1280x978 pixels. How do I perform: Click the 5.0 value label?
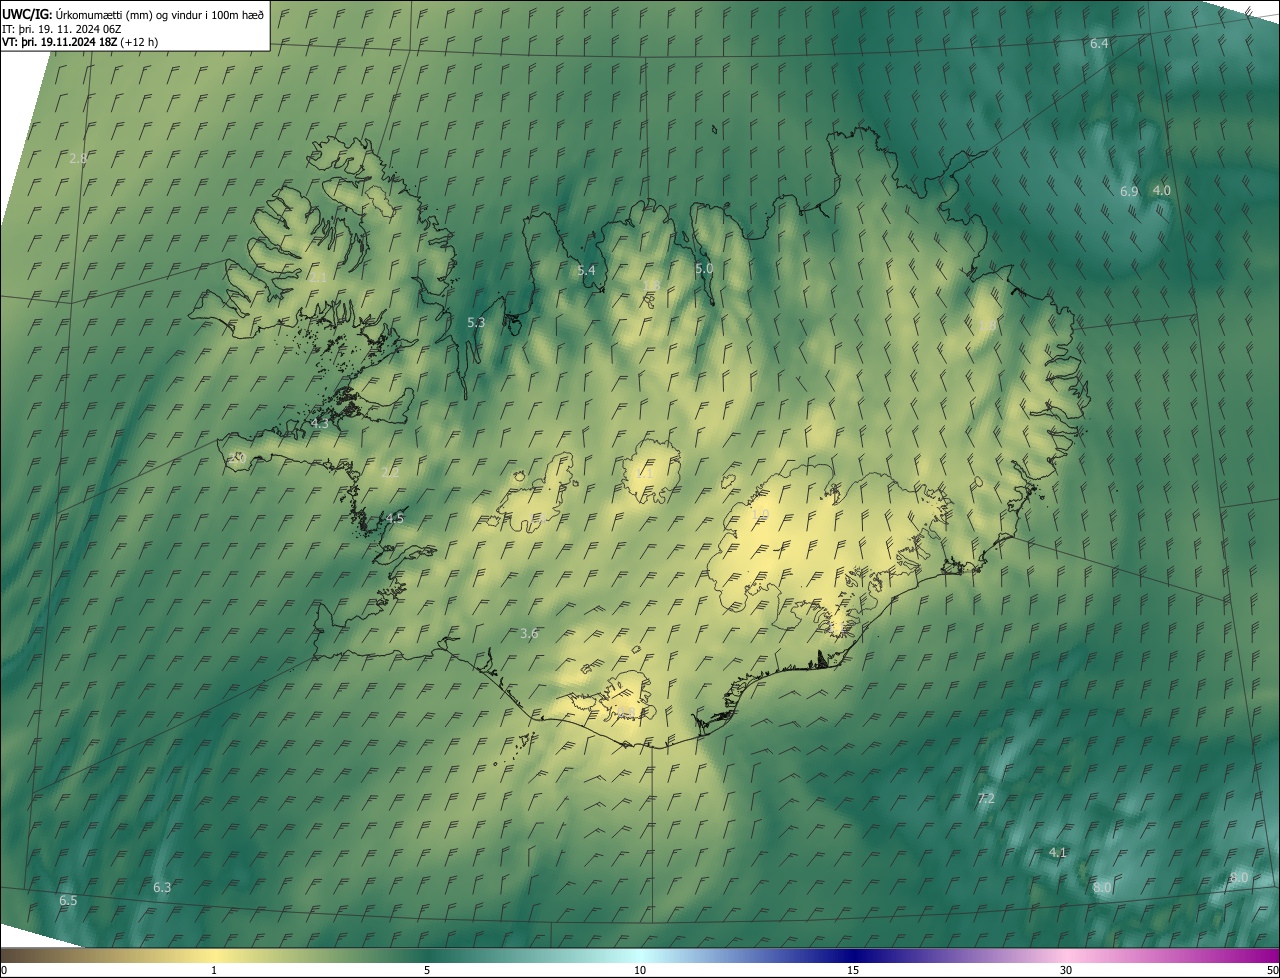click(x=704, y=268)
